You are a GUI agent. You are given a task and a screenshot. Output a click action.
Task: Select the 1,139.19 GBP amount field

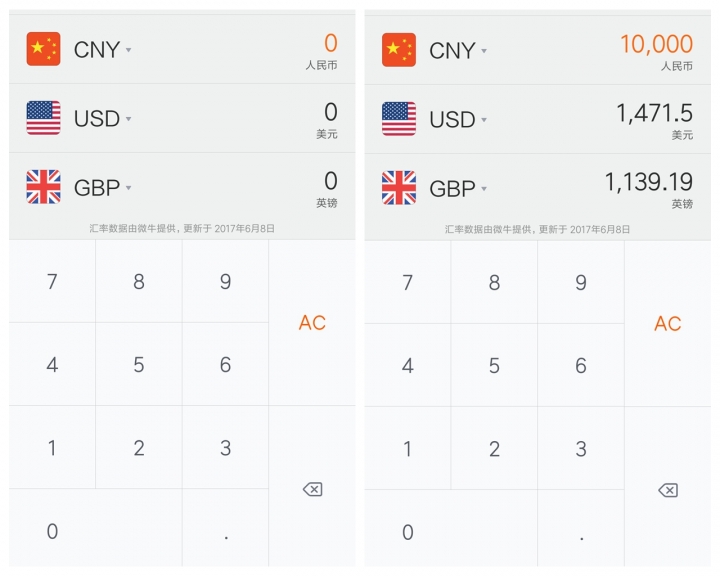pyautogui.click(x=648, y=183)
